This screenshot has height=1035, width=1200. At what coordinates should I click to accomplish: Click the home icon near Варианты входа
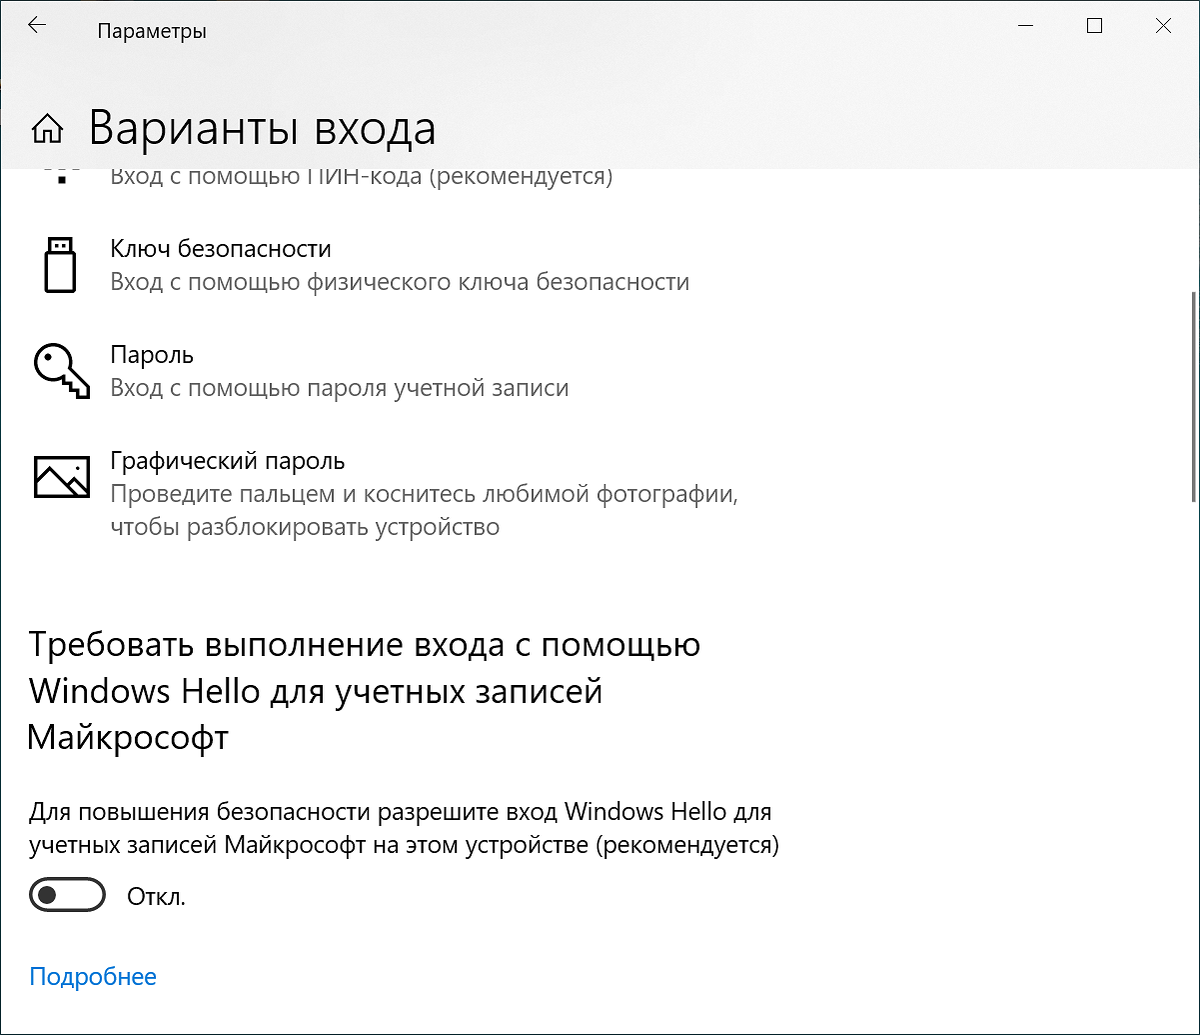[x=46, y=129]
